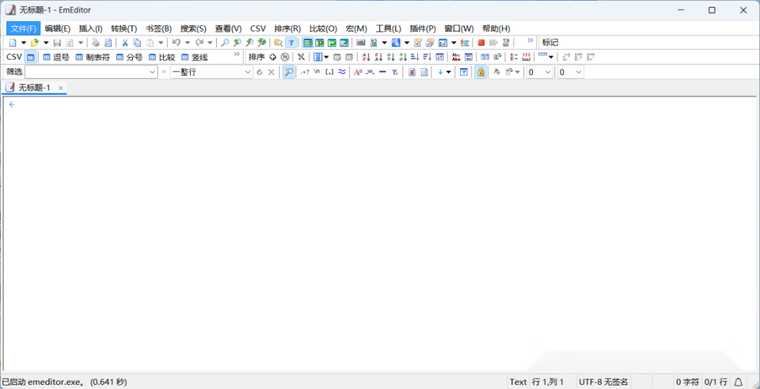Screen dimensions: 760x389
Task: Click the red Record macro icon
Action: [481, 43]
